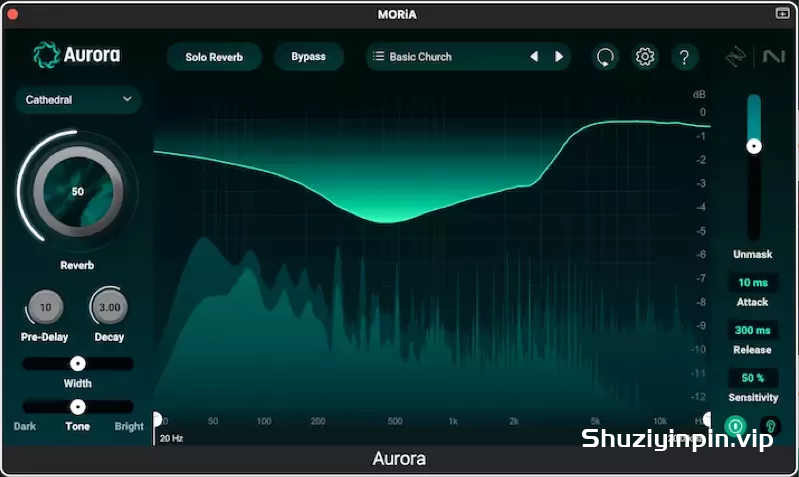The image size is (799, 477).
Task: Toggle the ear listen button for Unmask
Action: tap(770, 426)
